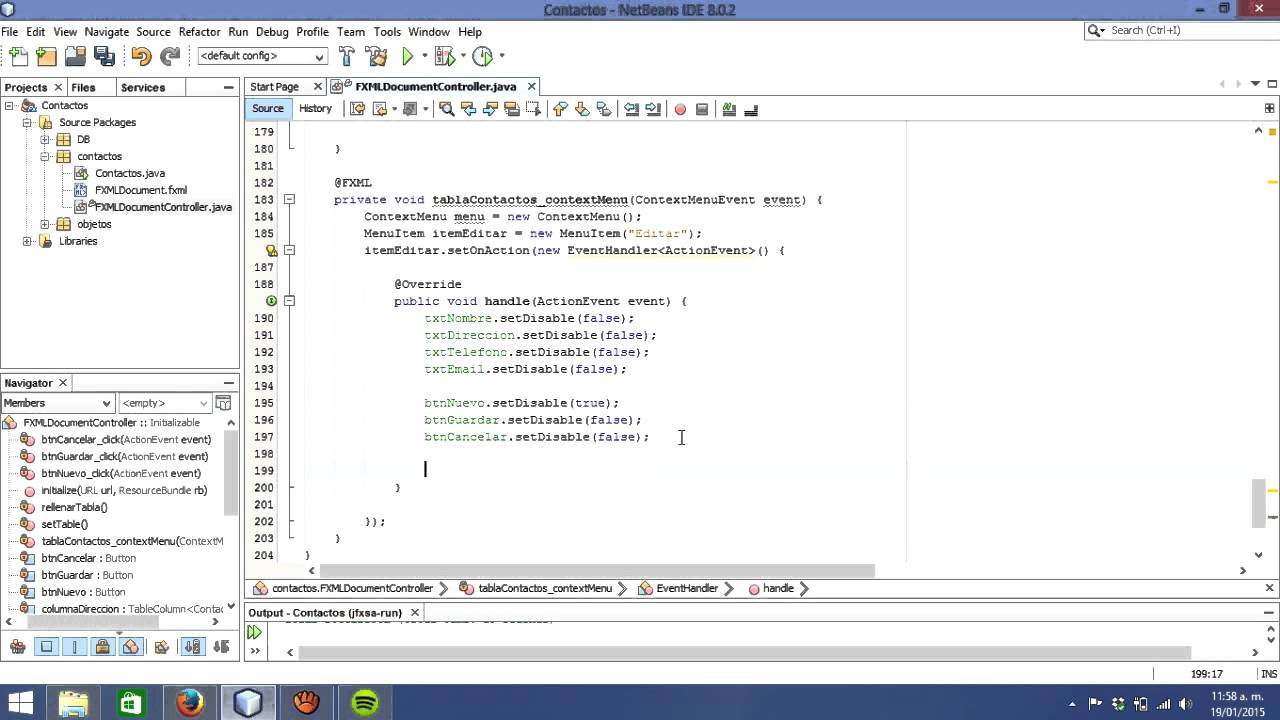Viewport: 1280px width, 720px height.
Task: Click the handle breadcrumb item
Action: tap(778, 589)
